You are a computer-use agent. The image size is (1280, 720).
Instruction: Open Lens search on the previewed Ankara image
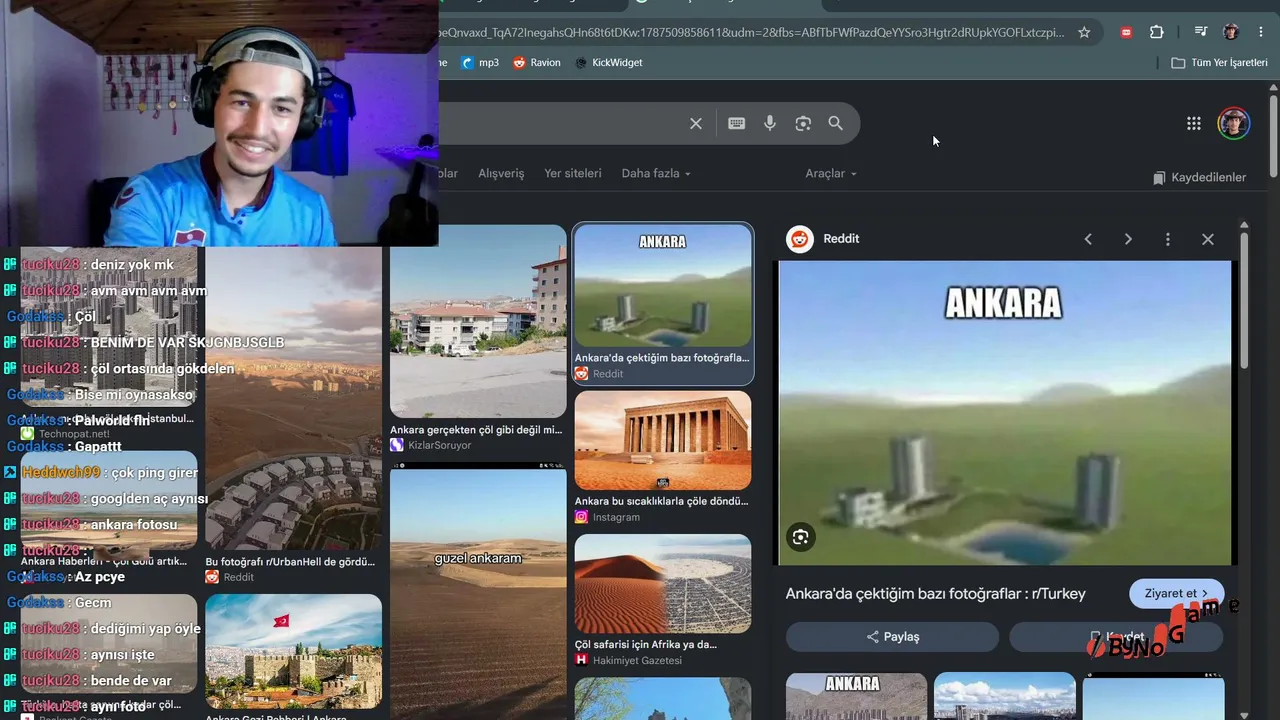tap(800, 537)
